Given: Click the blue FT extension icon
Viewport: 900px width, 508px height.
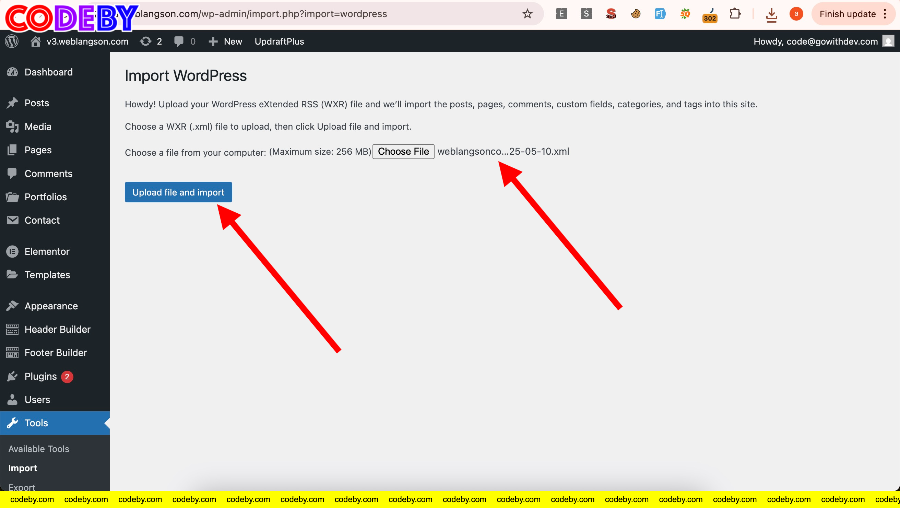Looking at the screenshot, I should (660, 14).
